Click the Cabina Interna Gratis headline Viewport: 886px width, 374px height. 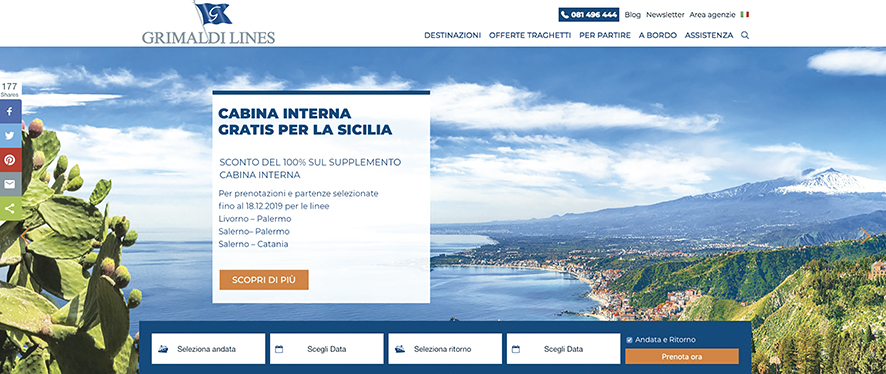coord(305,121)
